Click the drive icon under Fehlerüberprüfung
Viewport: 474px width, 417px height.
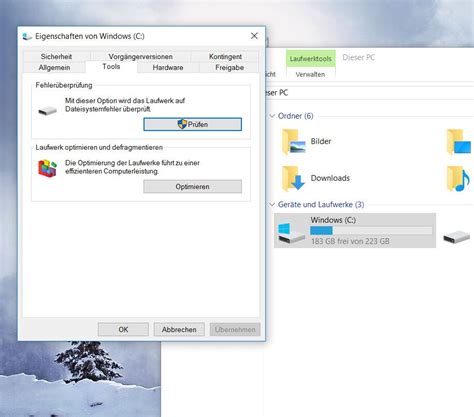pyautogui.click(x=48, y=110)
